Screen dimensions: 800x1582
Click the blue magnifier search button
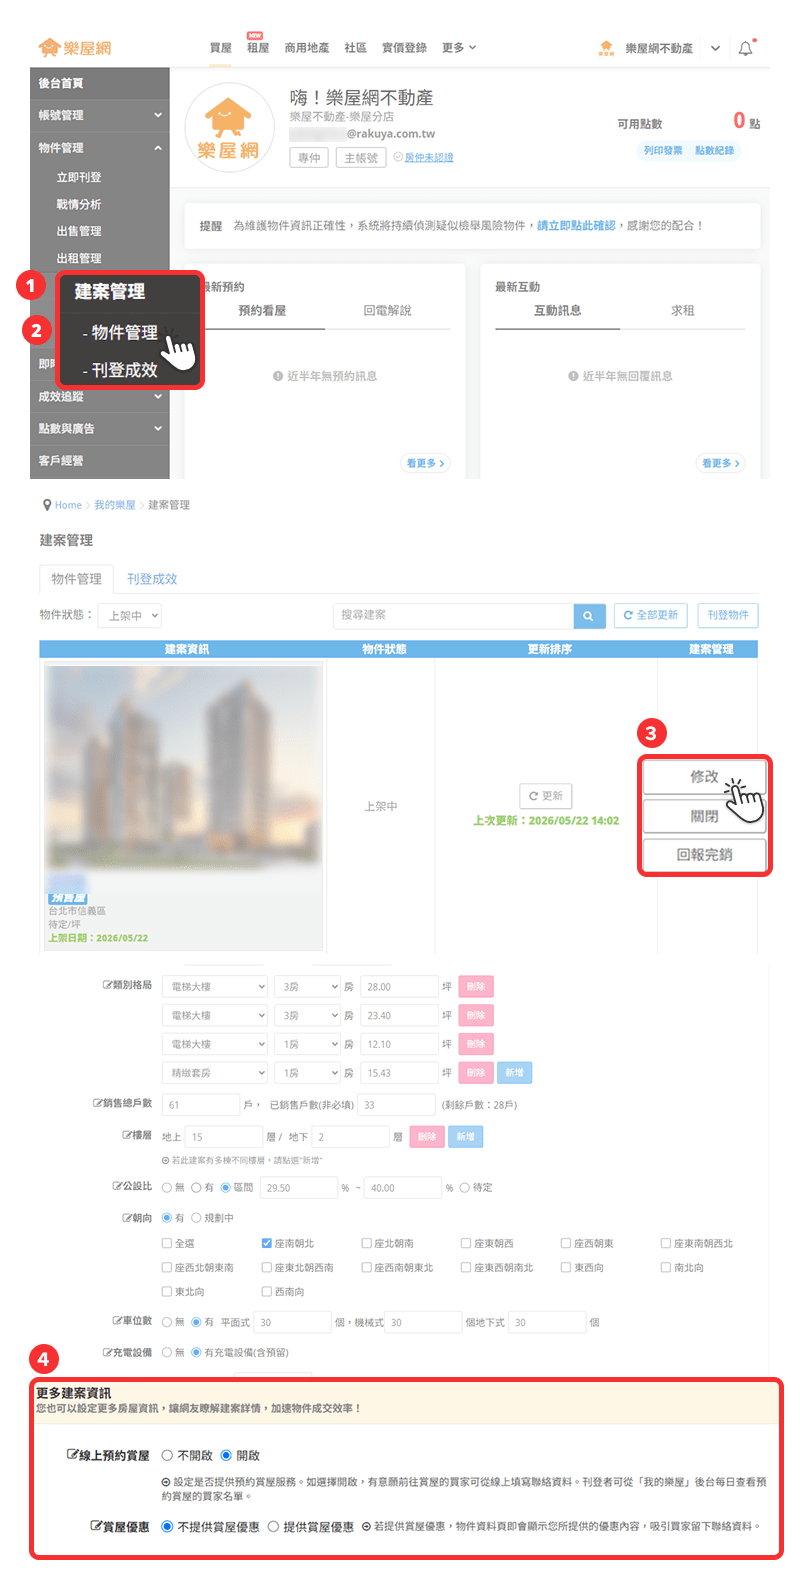click(x=588, y=616)
